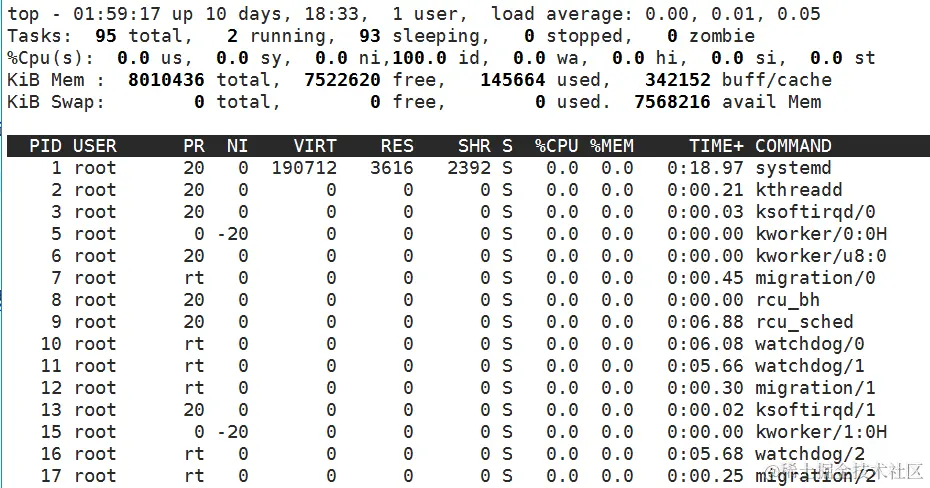Click free memory value 7522620
Screen dimensions: 930x488
342,80
